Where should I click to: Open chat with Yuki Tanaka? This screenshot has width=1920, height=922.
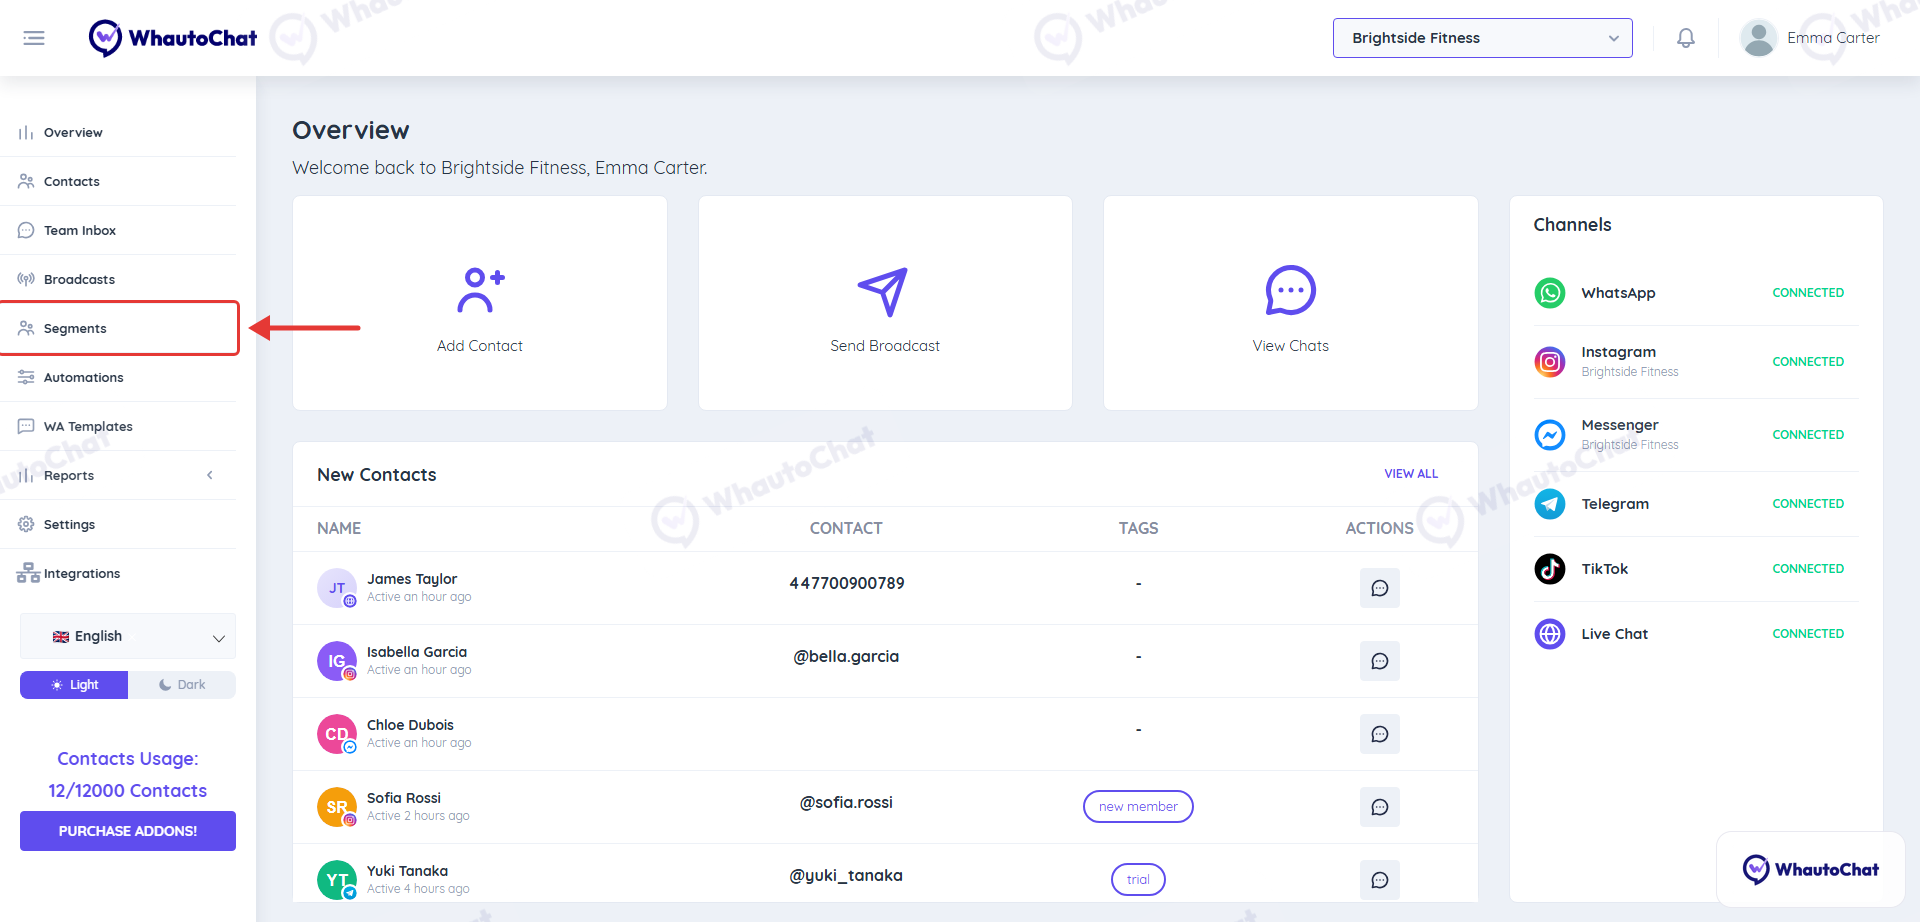[x=1379, y=880]
